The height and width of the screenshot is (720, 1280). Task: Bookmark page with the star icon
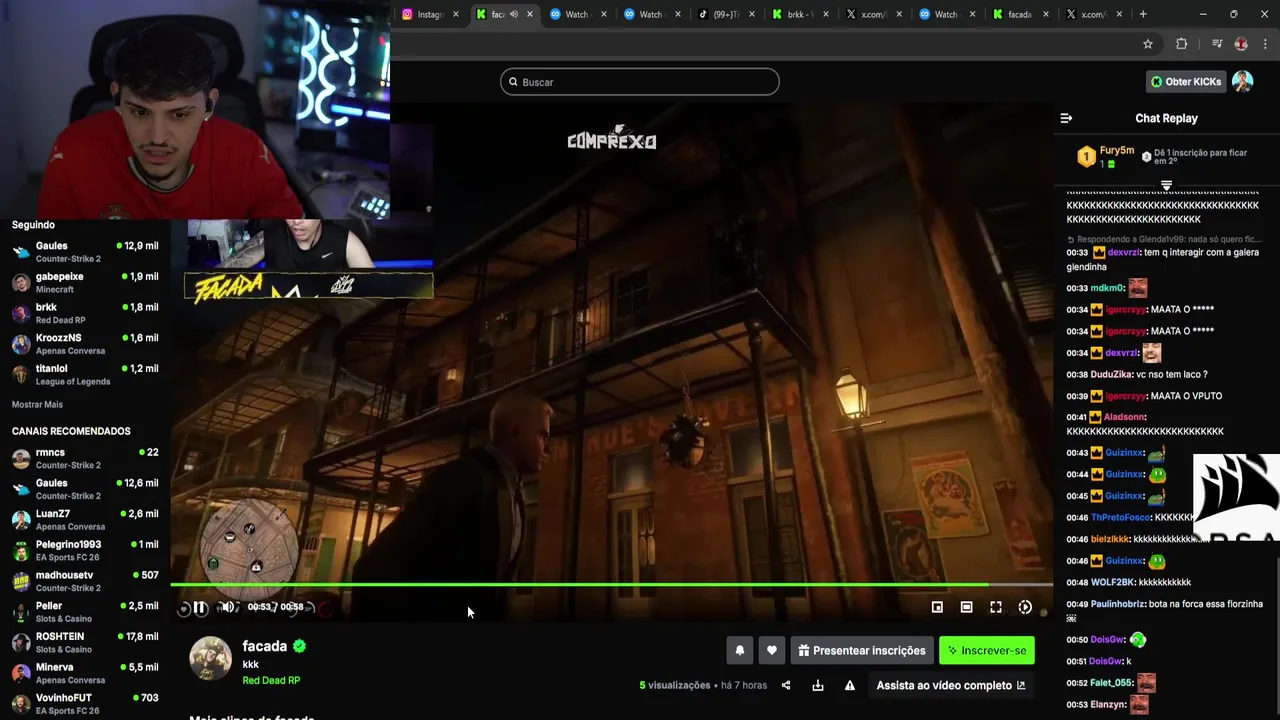[1148, 44]
